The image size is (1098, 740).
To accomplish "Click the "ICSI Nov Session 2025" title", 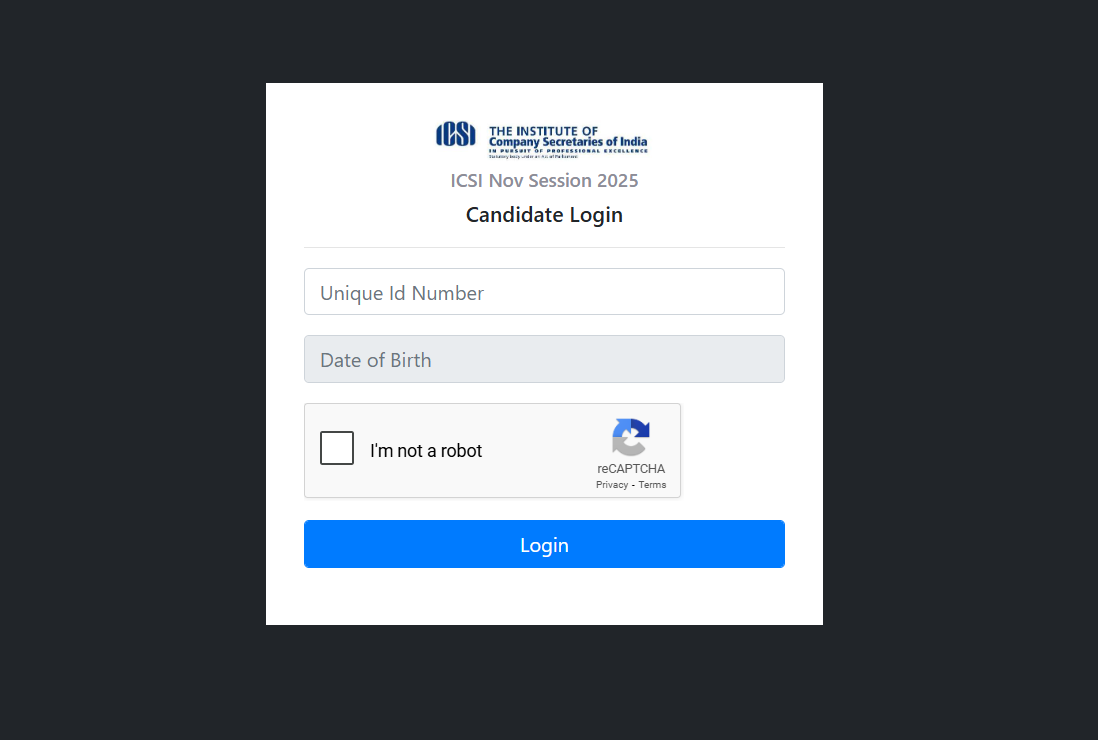I will [544, 181].
